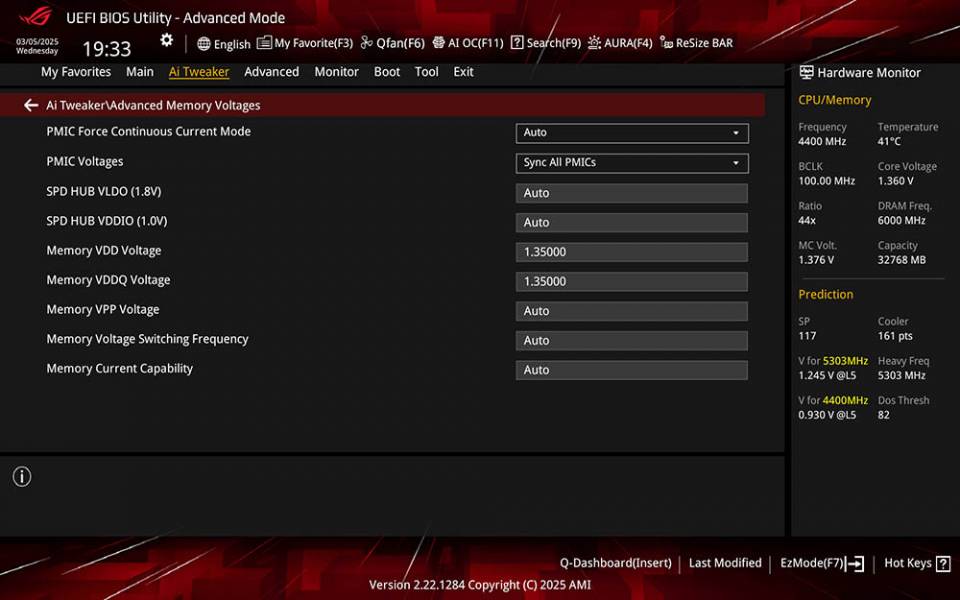This screenshot has height=600, width=960.
Task: Open the Tool tab
Action: 427,72
